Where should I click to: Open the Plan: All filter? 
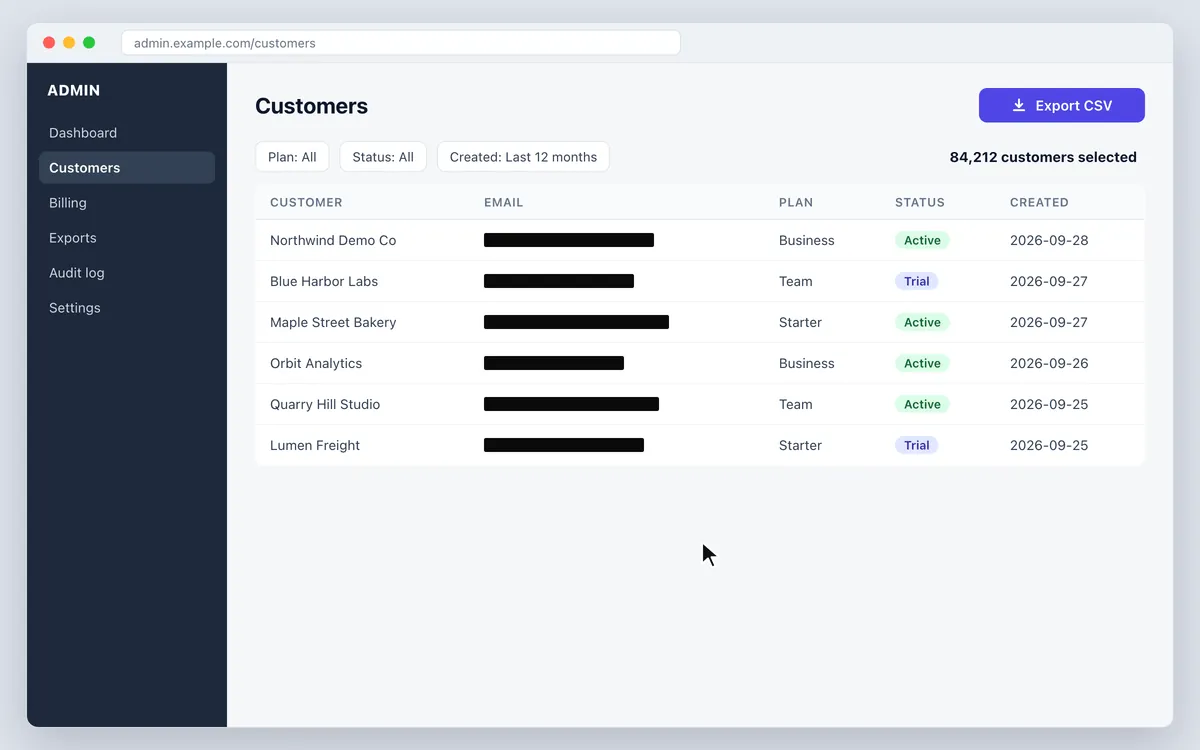[x=292, y=157]
